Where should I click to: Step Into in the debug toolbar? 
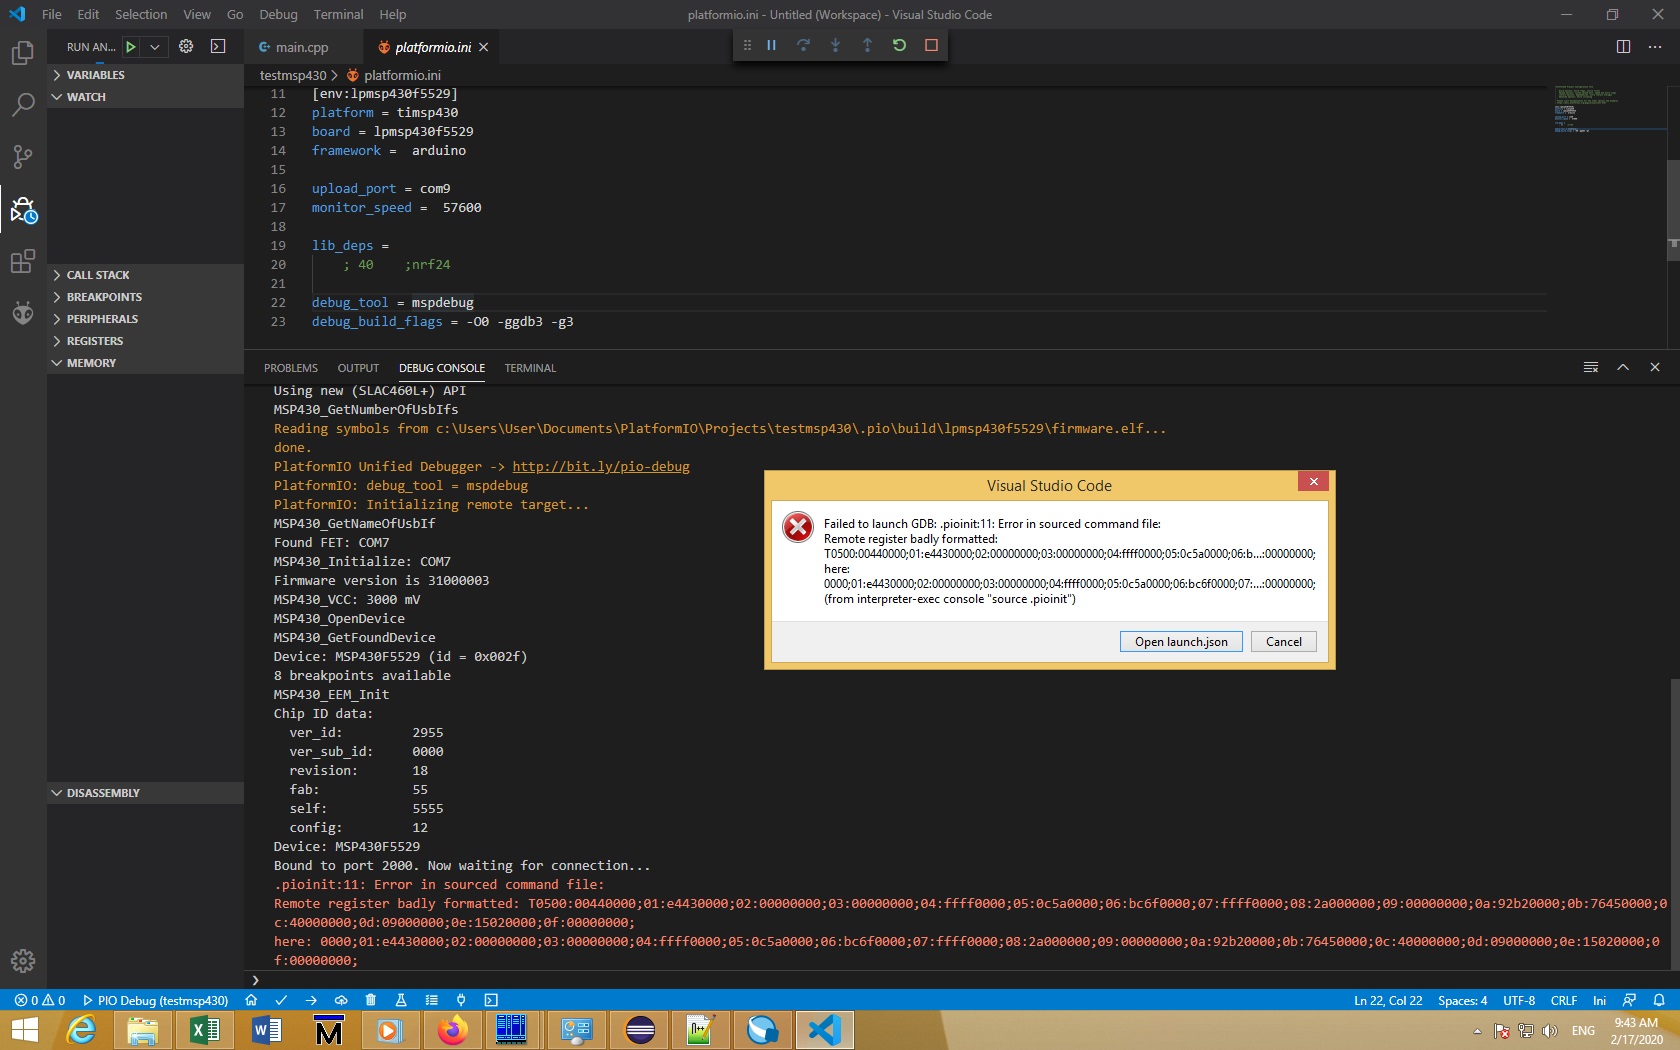[835, 45]
